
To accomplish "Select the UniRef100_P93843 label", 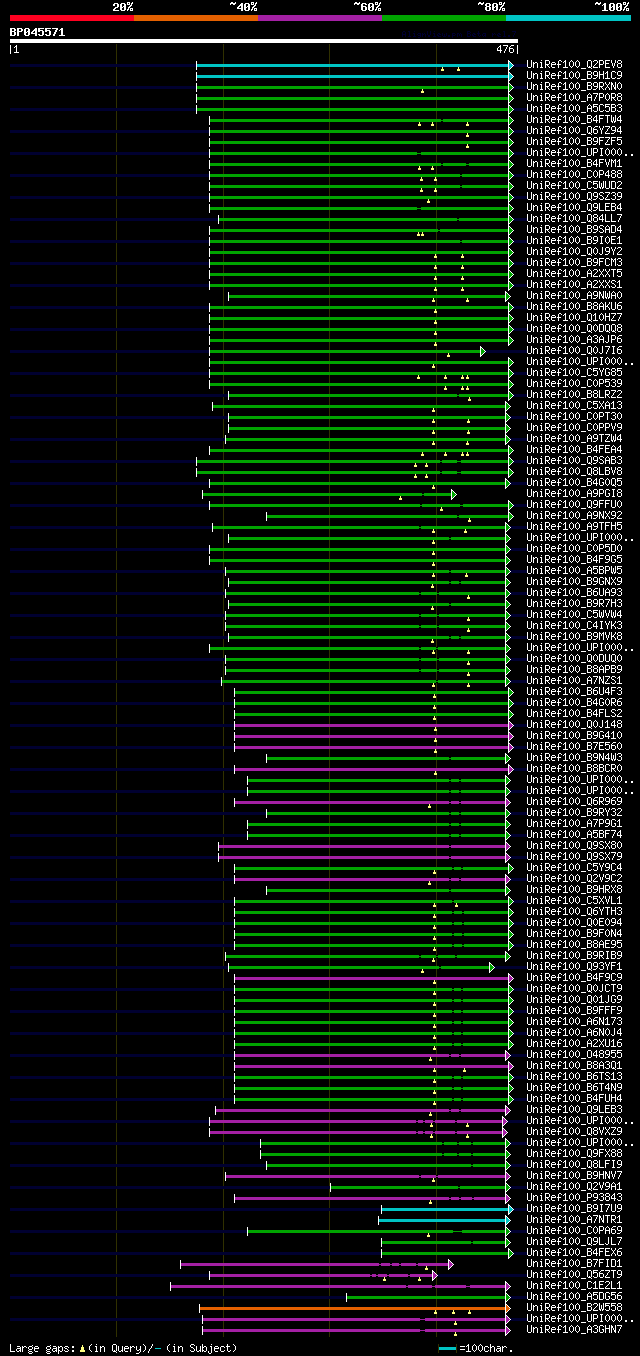I will click(x=574, y=1197).
